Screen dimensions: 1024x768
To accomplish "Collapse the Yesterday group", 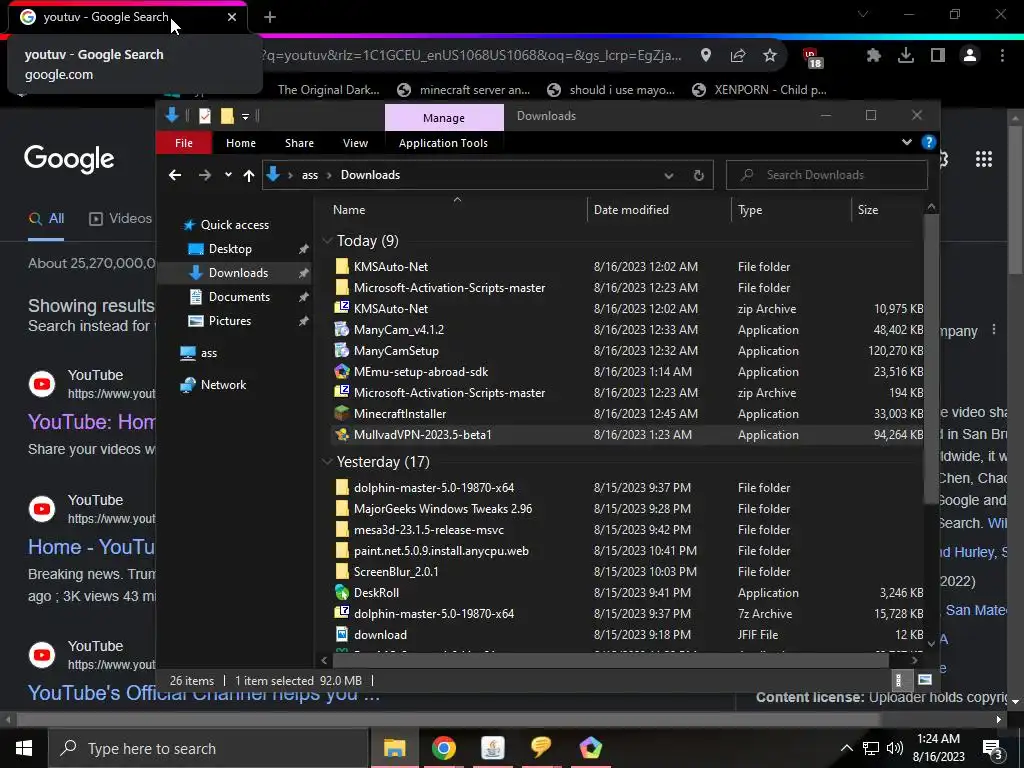I will click(328, 462).
